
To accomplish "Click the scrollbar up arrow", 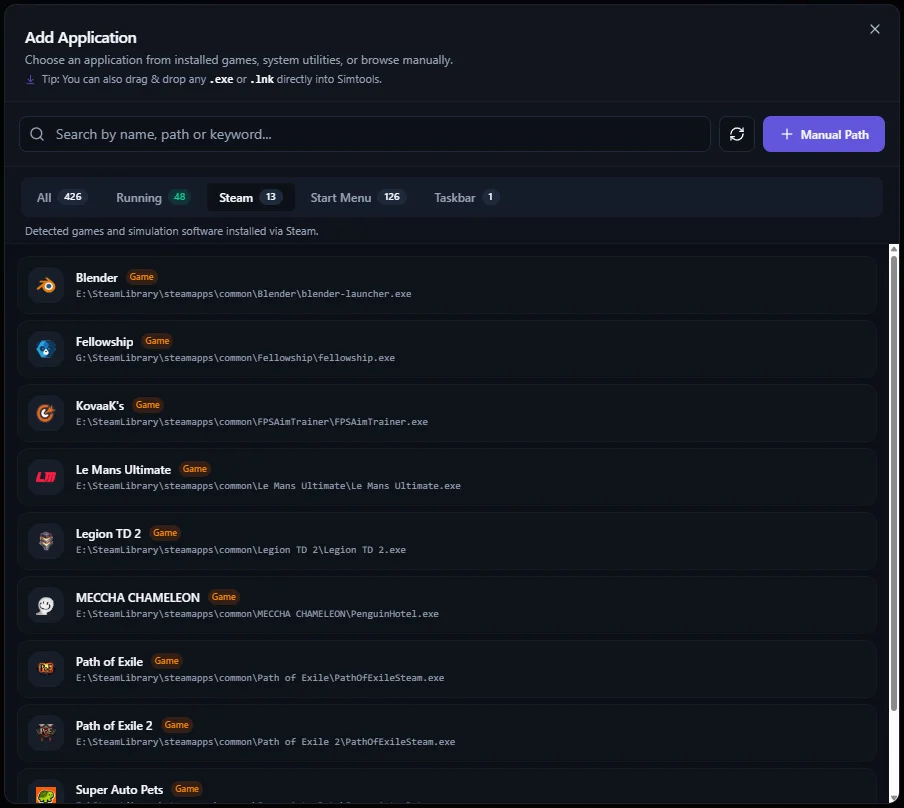I will coord(894,249).
